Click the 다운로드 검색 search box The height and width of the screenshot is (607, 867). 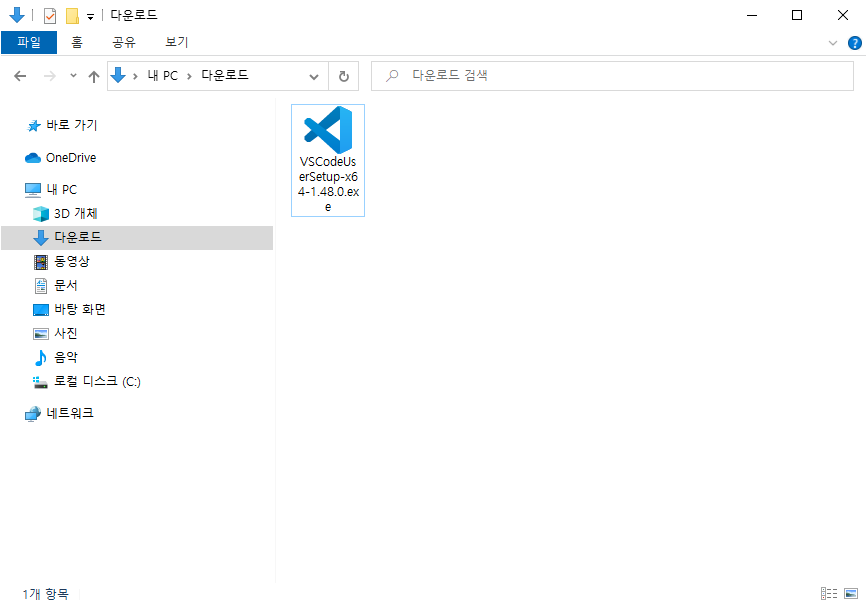tap(612, 76)
